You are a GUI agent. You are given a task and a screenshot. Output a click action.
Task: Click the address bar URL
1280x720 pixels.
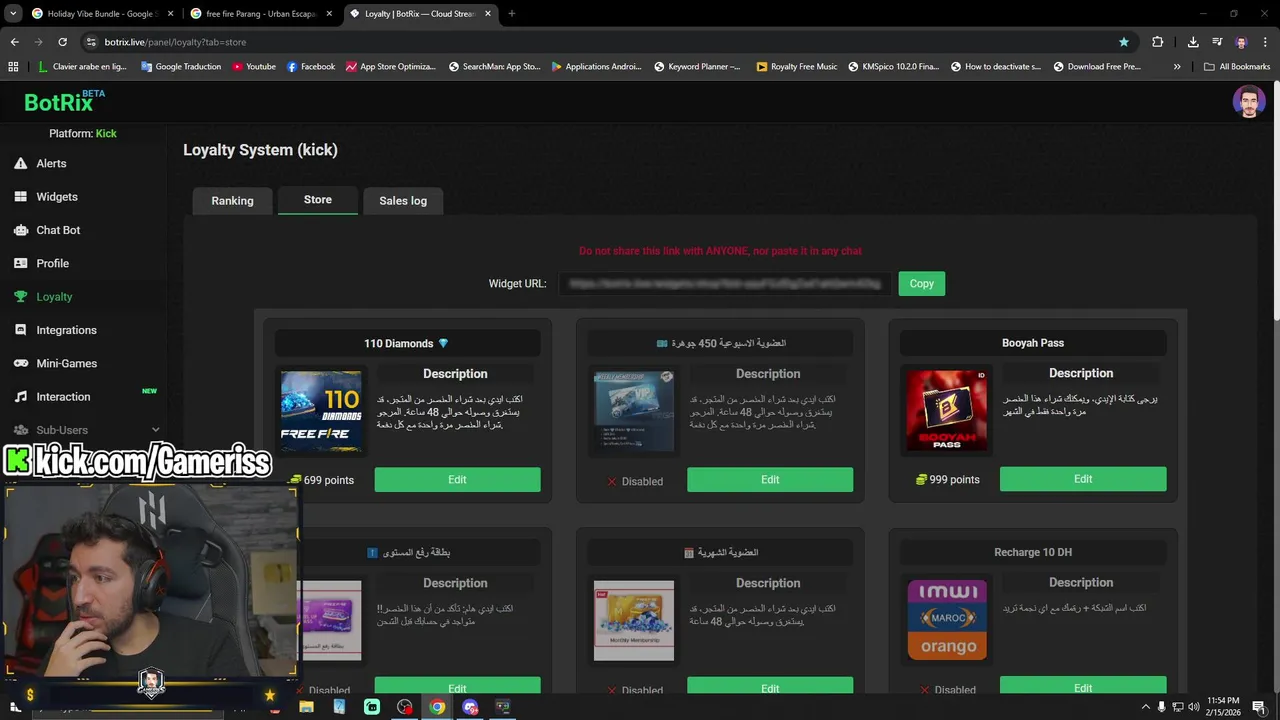tap(175, 42)
